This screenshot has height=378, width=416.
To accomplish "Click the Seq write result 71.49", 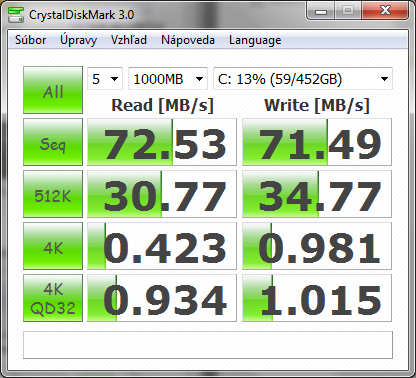I will click(317, 142).
